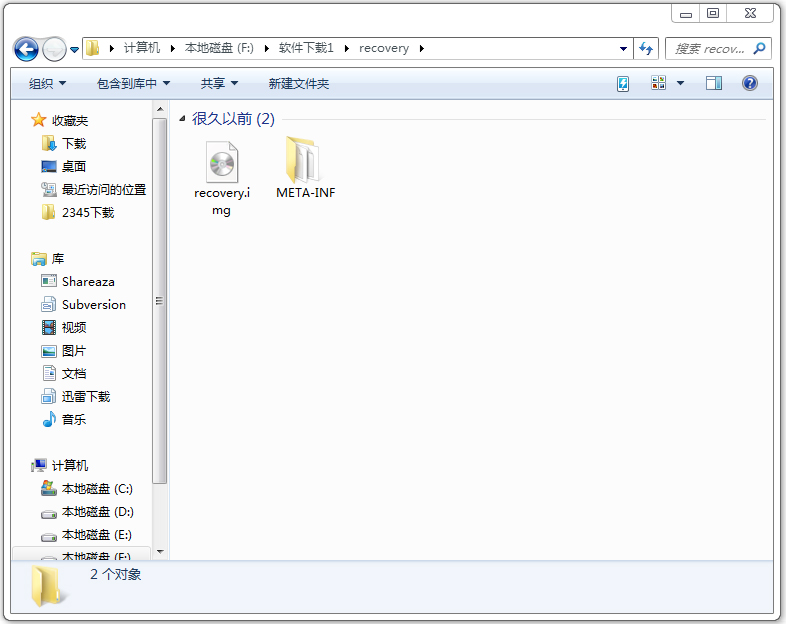The width and height of the screenshot is (786, 624).
Task: Select the recovery.img file
Action: (x=222, y=178)
